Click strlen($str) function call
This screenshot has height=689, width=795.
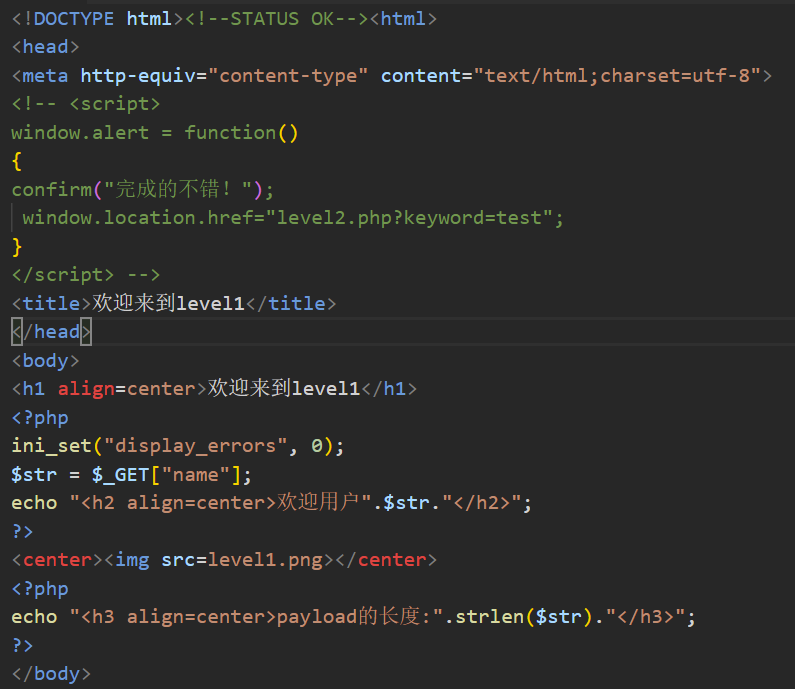pyautogui.click(x=524, y=617)
